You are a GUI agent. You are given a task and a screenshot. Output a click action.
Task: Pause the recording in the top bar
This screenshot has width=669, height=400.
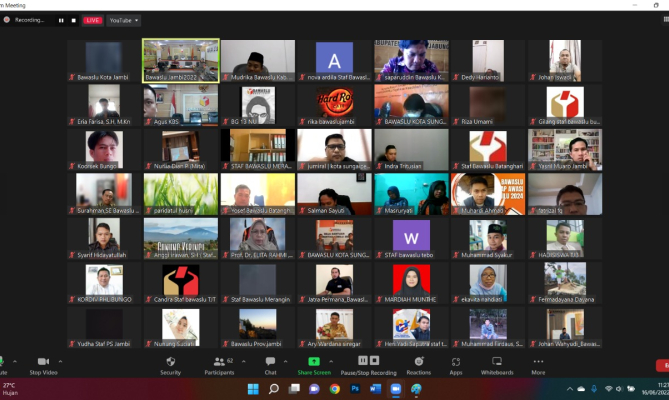(61, 20)
